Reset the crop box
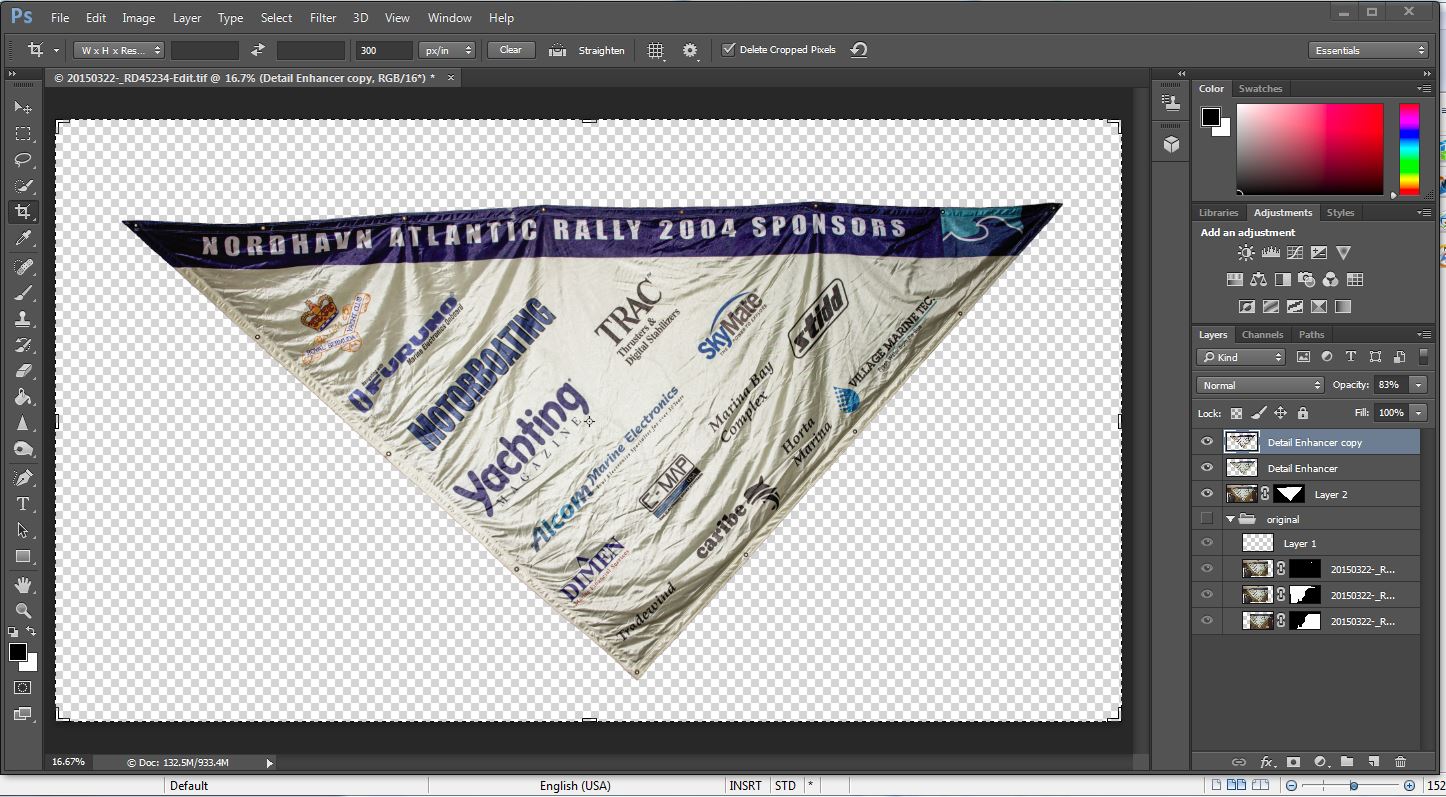Screen dimensions: 1446x797 tap(858, 50)
